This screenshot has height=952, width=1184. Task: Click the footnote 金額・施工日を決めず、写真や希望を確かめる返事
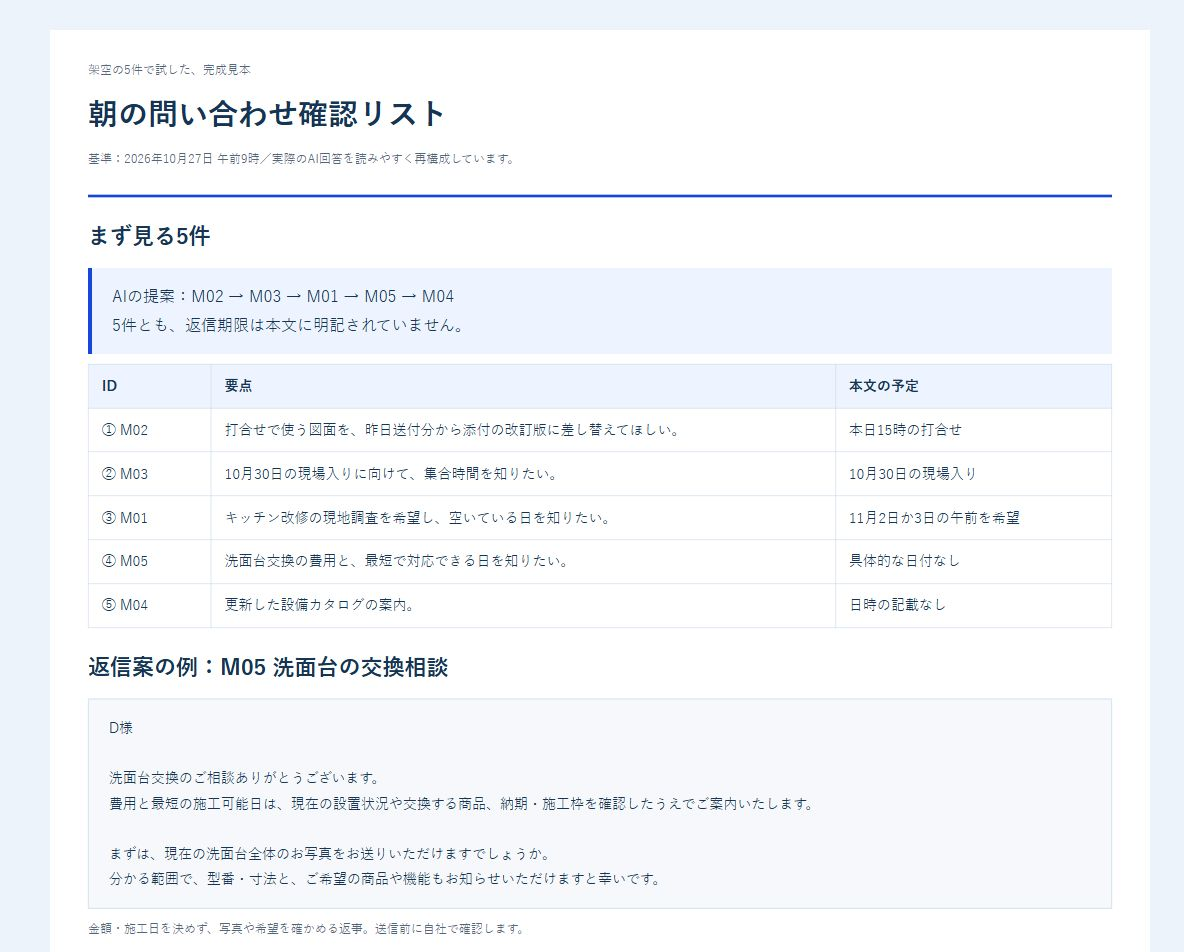[x=307, y=929]
